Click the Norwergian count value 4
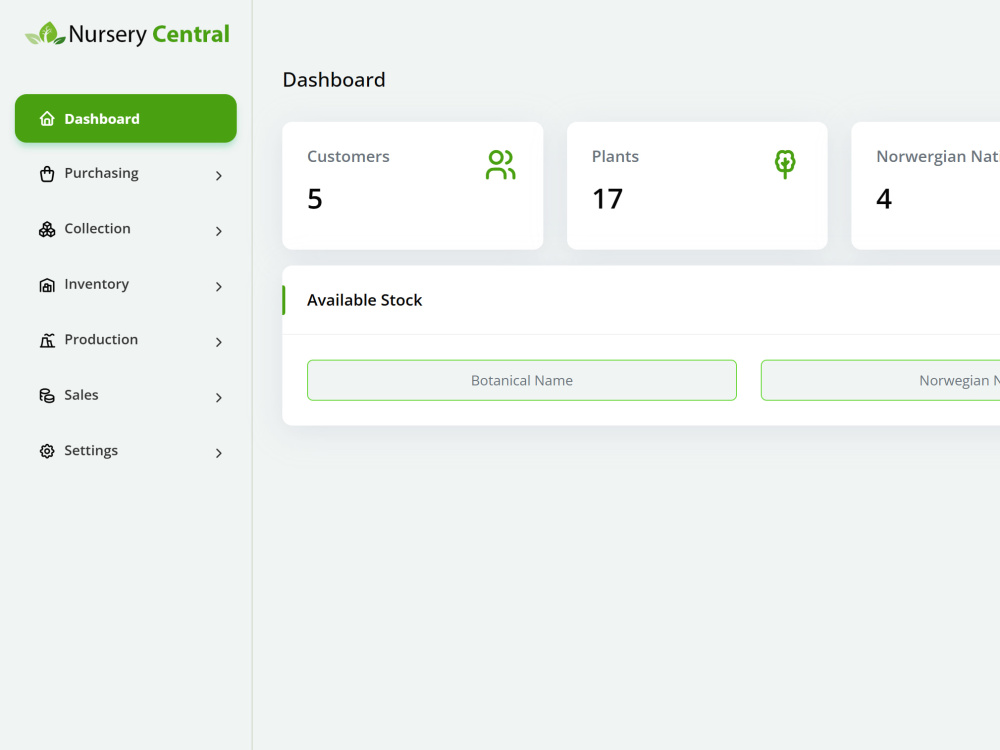 884,199
